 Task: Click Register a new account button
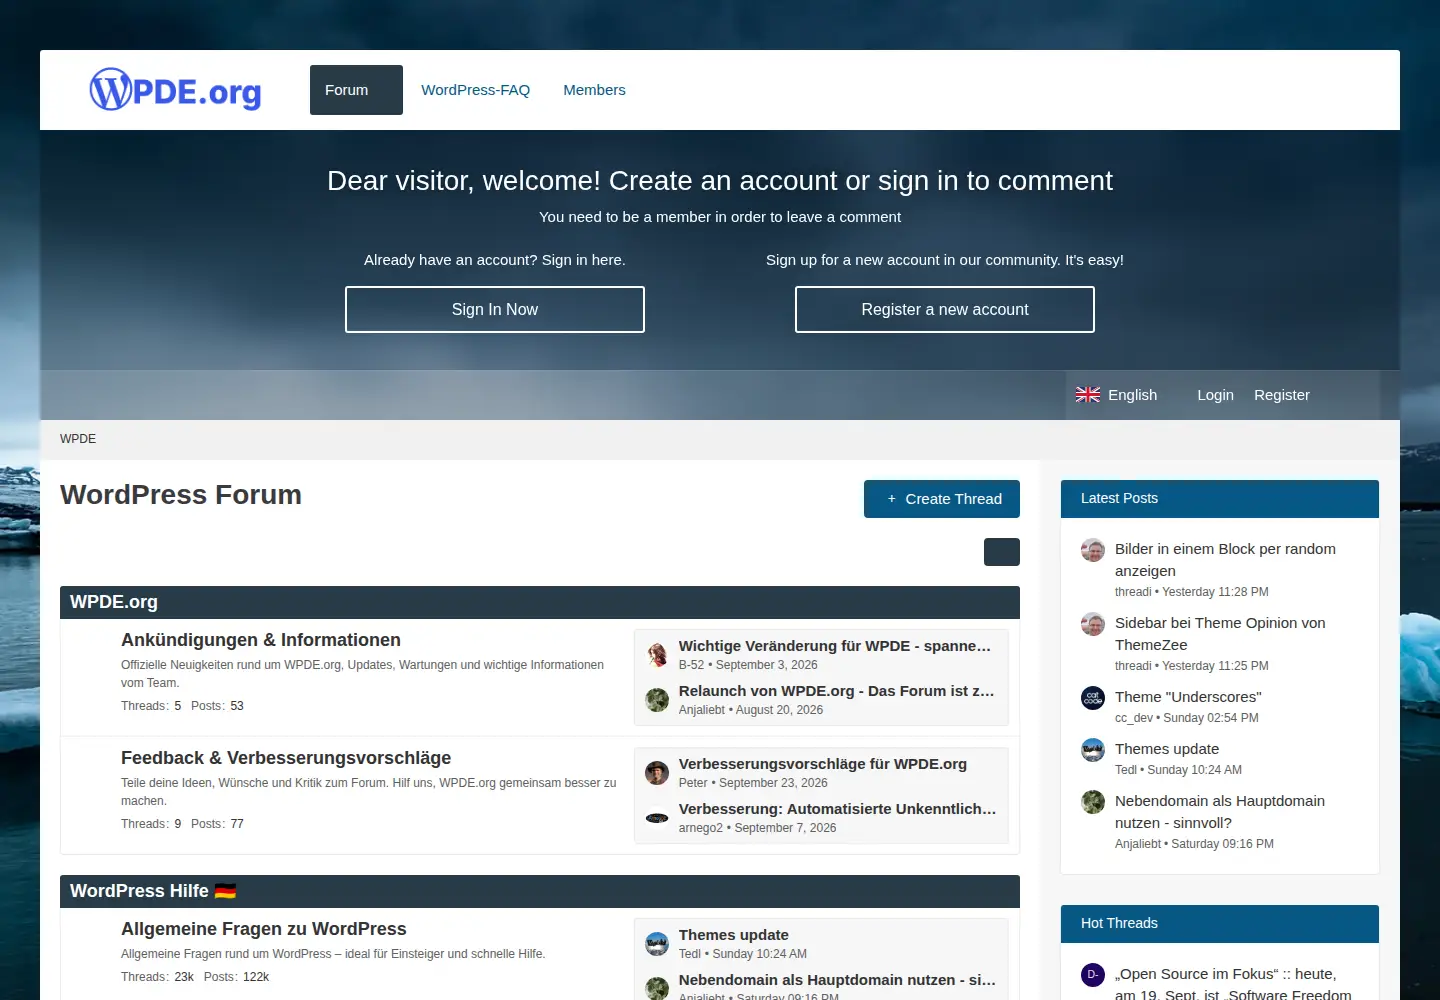945,310
